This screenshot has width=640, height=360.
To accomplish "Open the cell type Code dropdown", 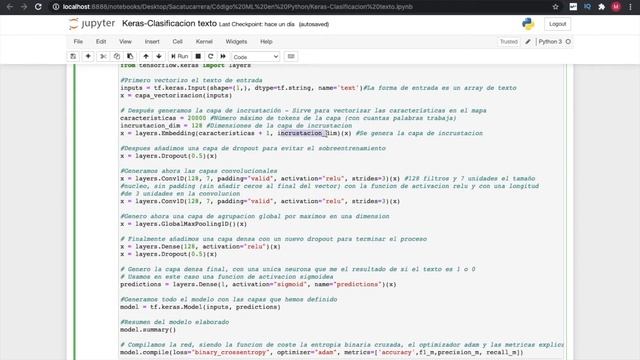I will click(256, 57).
